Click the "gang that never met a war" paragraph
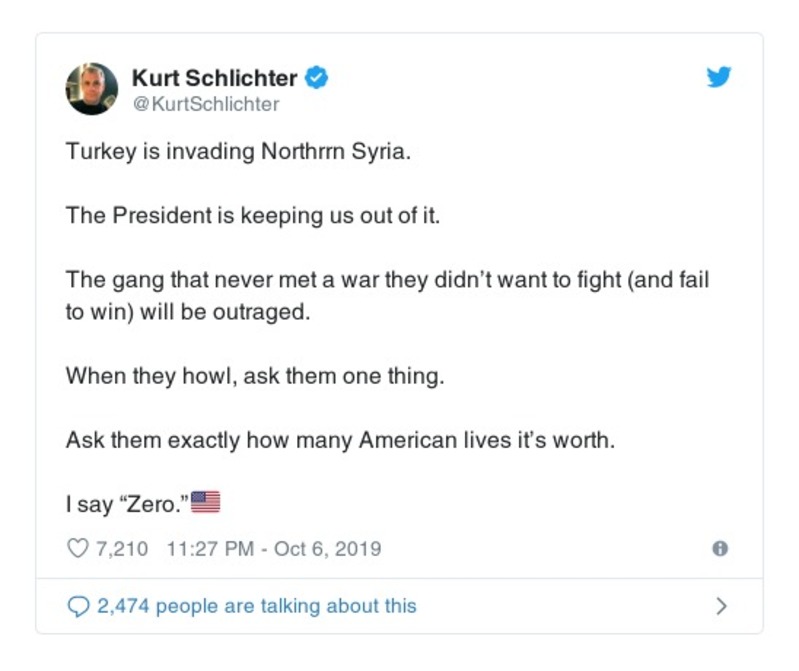 (x=387, y=280)
